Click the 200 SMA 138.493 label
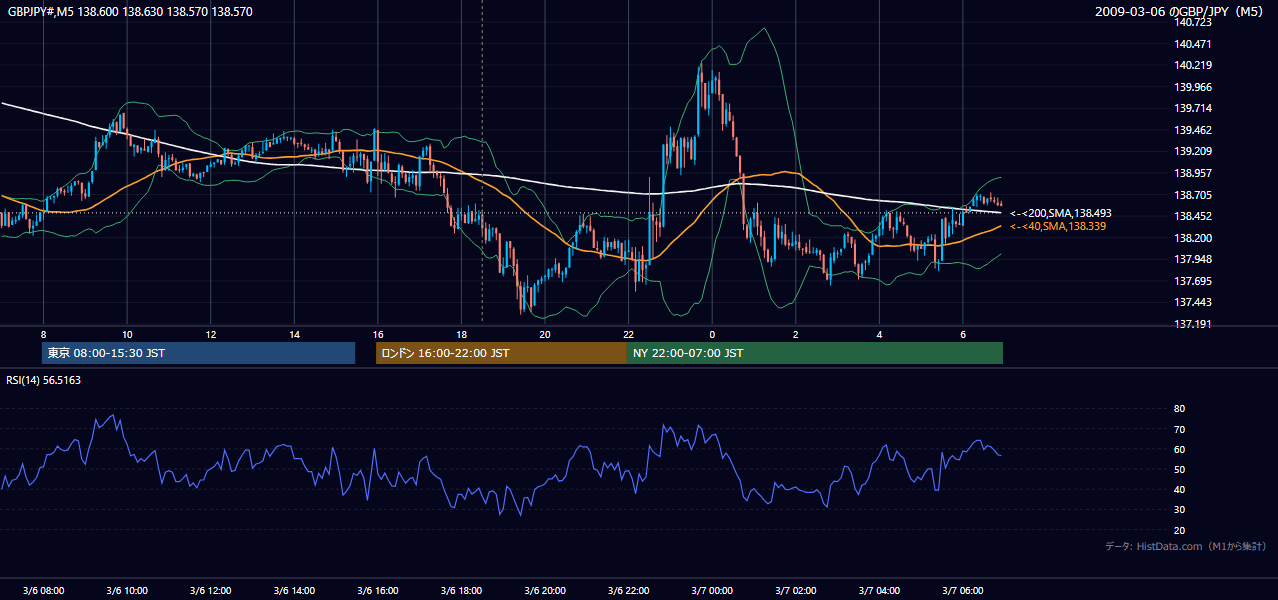Image resolution: width=1278 pixels, height=600 pixels. pyautogui.click(x=1061, y=213)
